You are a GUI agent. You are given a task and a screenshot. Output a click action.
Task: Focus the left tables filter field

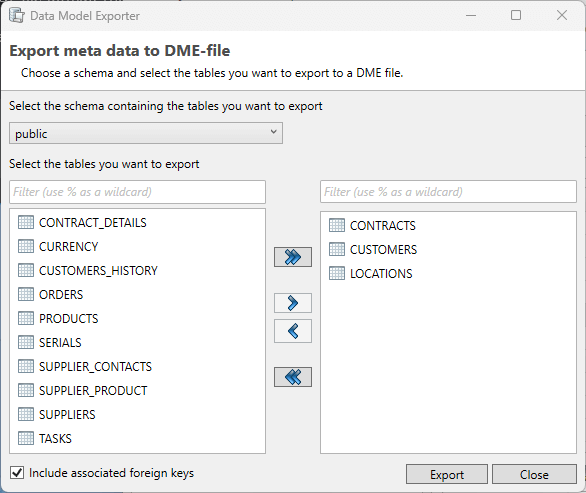click(138, 192)
